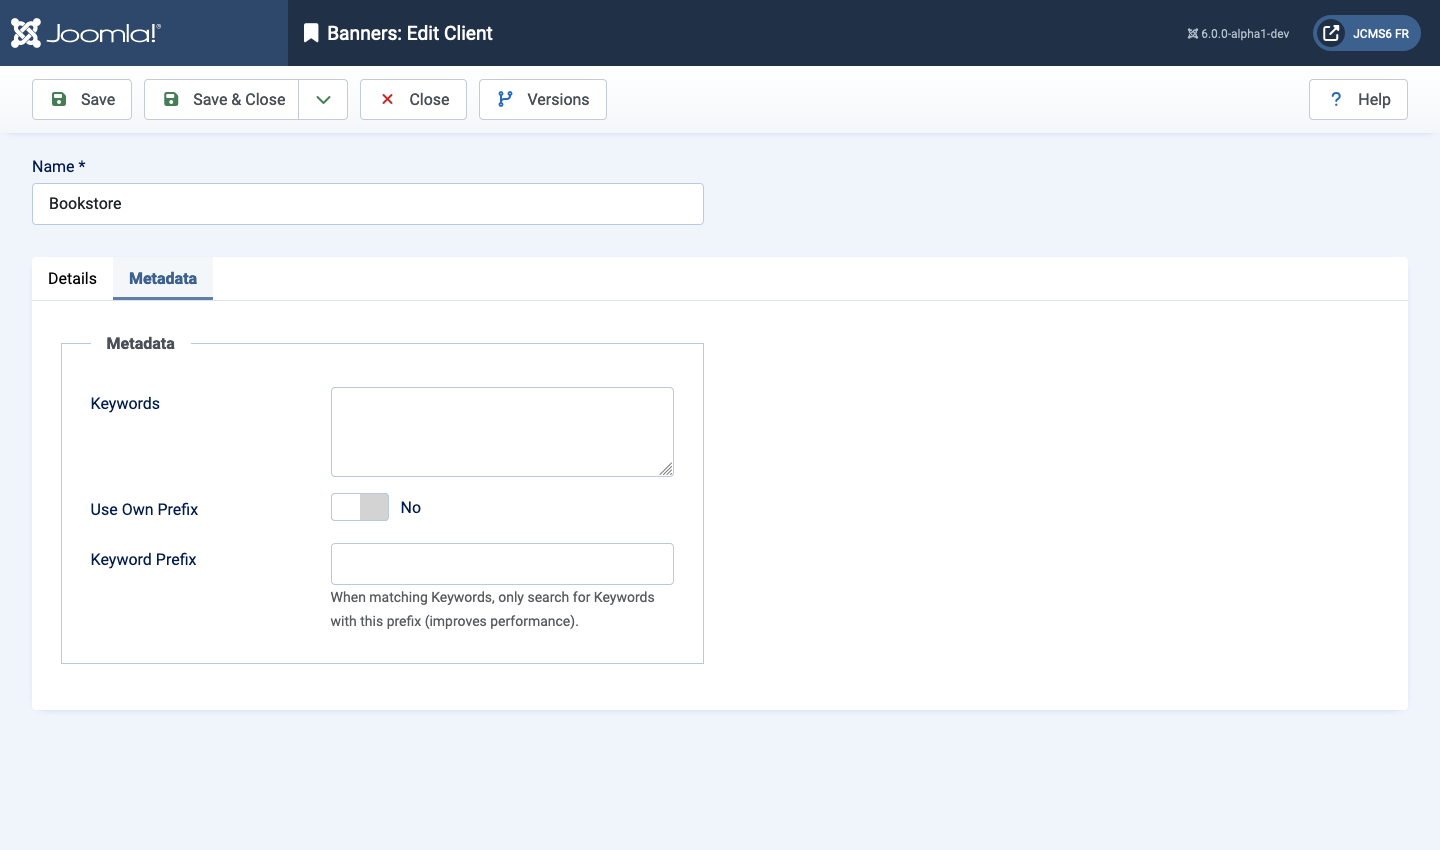Expand the Save & Close dropdown arrow
This screenshot has width=1440, height=850.
(323, 99)
